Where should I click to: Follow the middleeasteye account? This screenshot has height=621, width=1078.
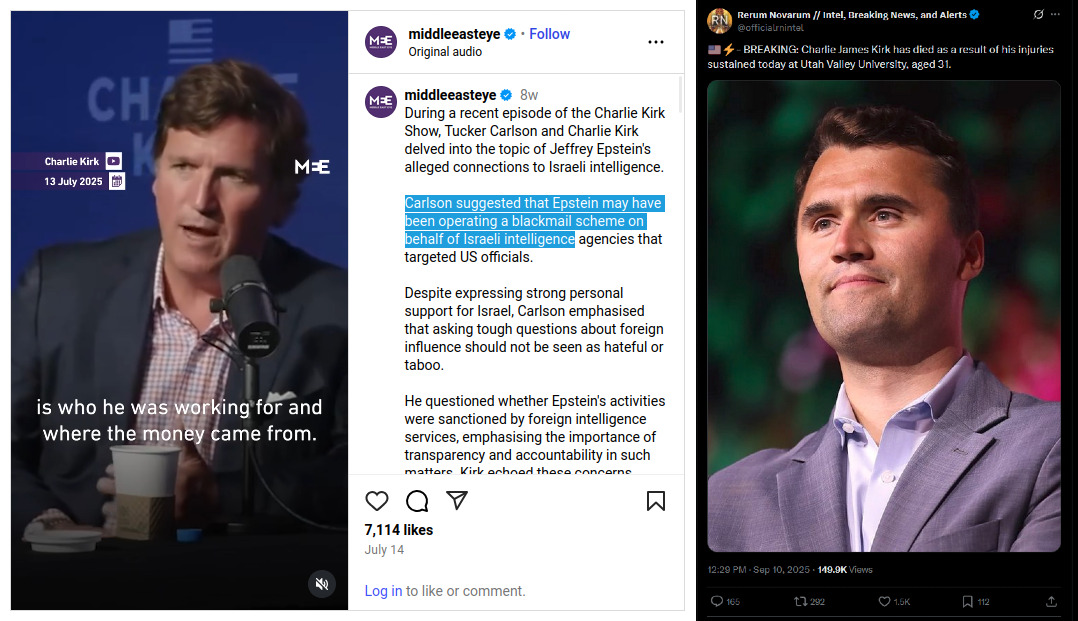click(549, 34)
